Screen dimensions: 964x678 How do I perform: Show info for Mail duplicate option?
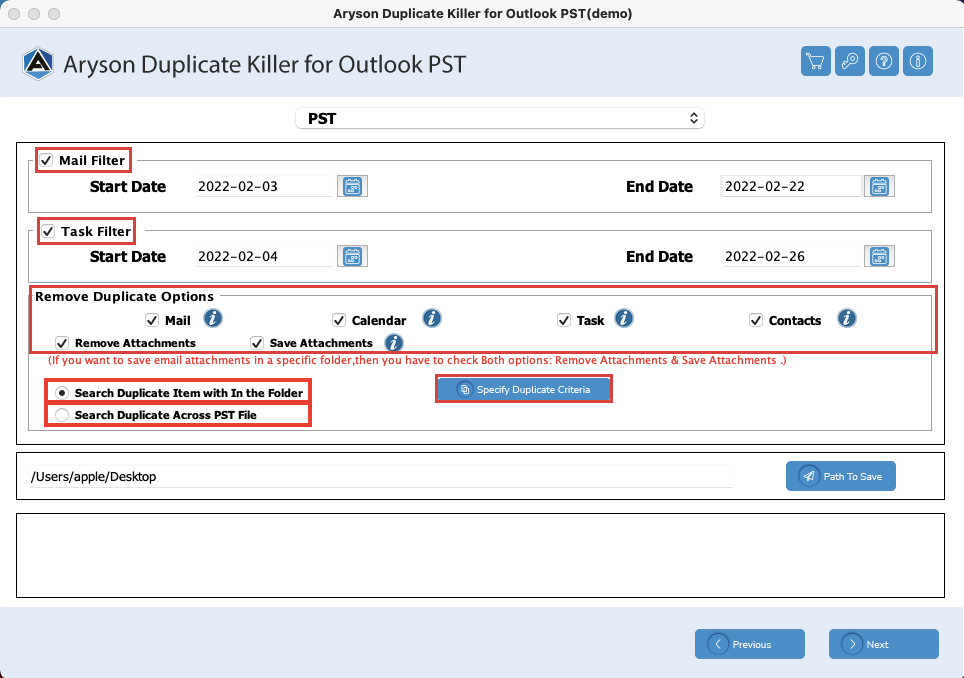(x=213, y=318)
